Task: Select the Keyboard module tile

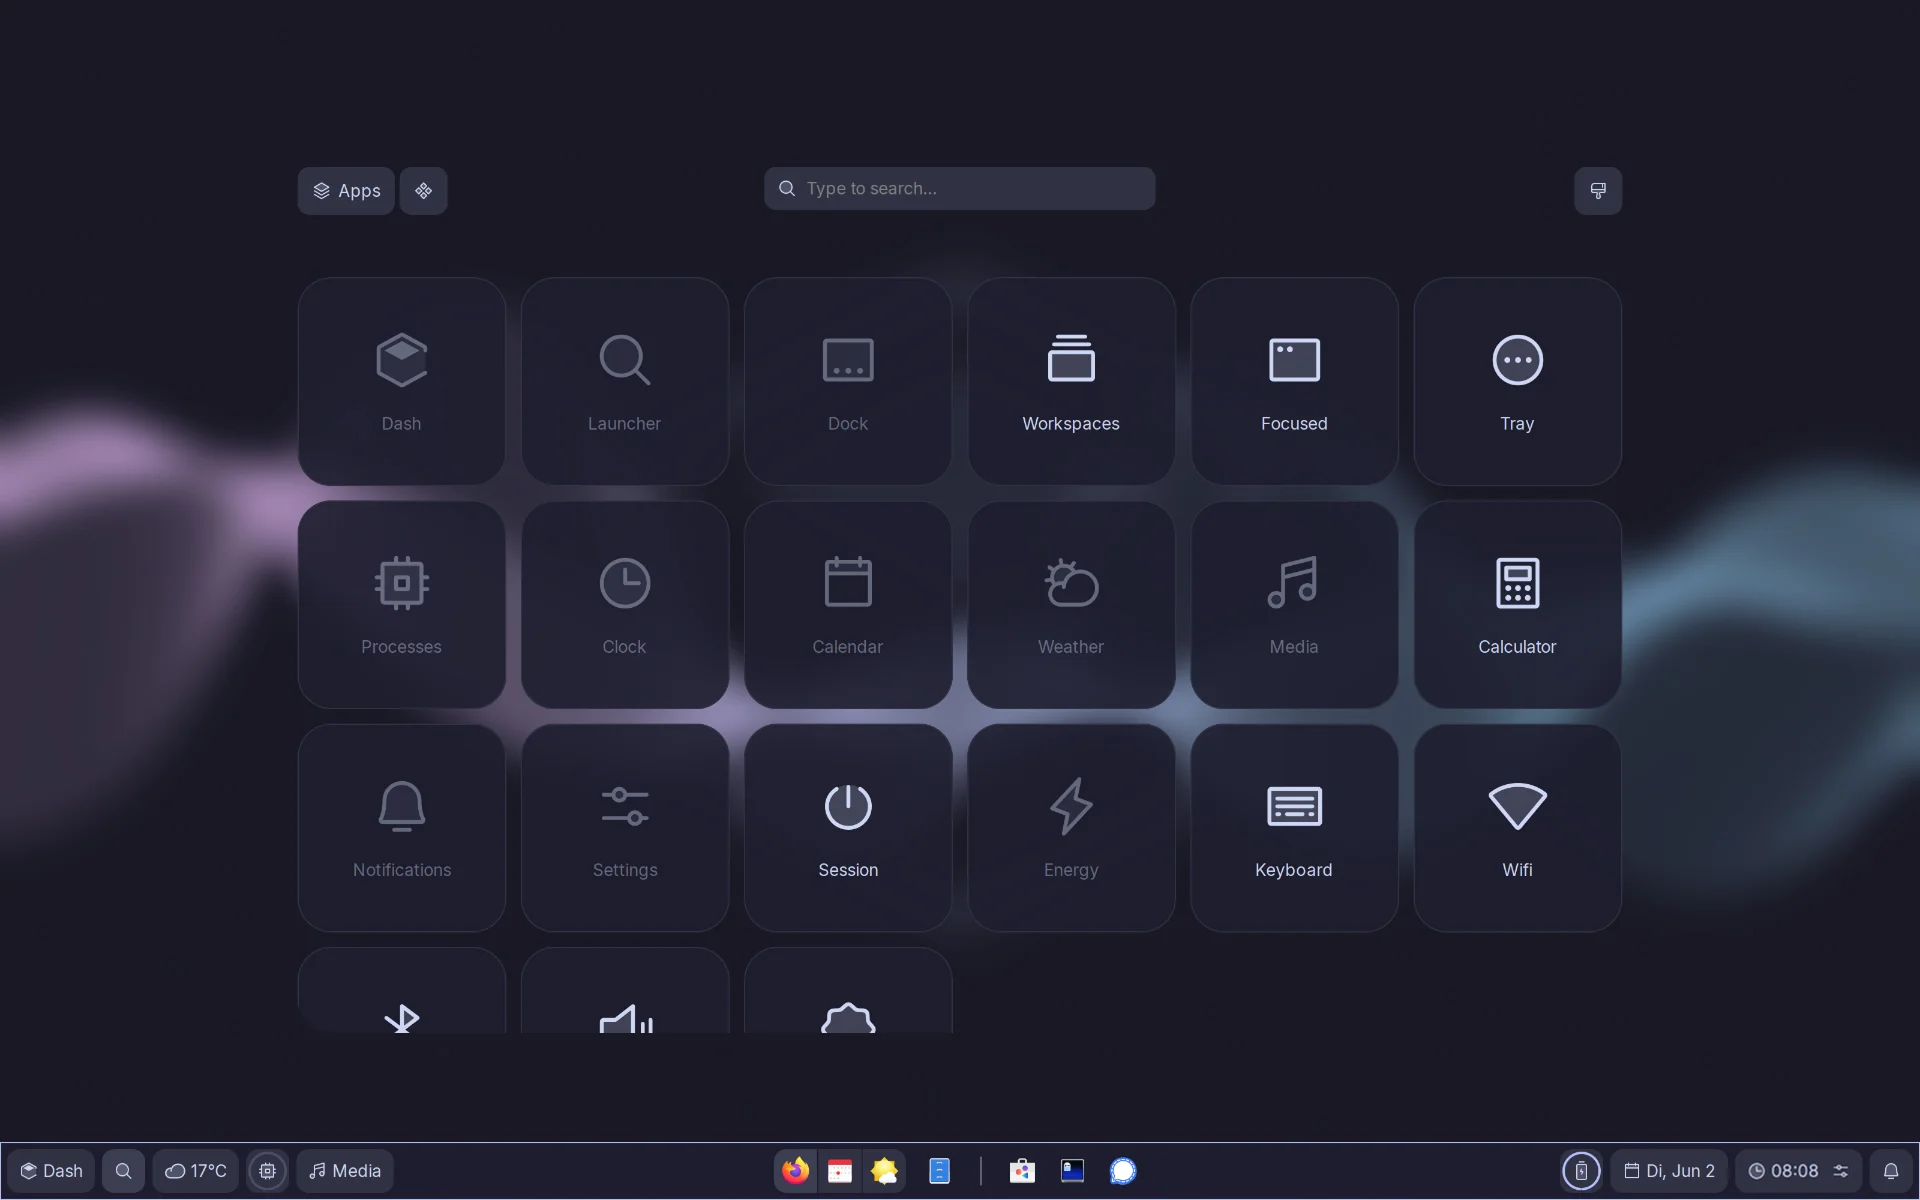Action: tap(1294, 828)
